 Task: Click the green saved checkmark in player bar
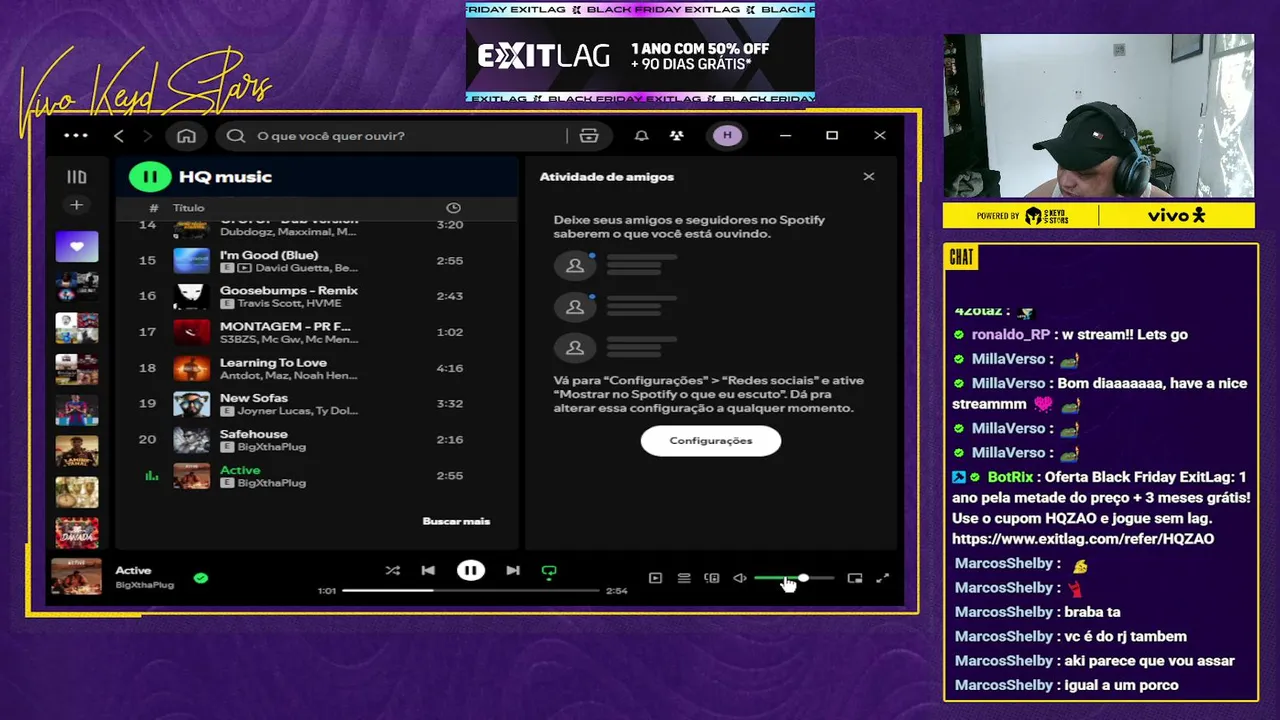(x=201, y=578)
